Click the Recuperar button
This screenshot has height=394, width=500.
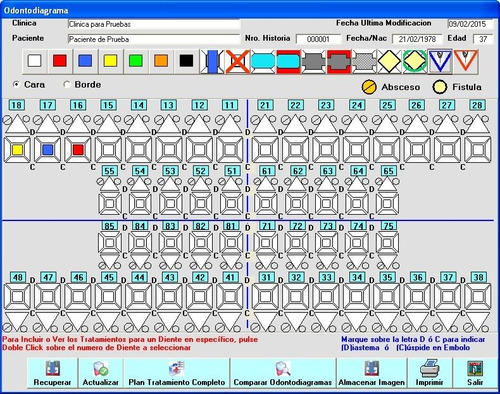pyautogui.click(x=52, y=373)
